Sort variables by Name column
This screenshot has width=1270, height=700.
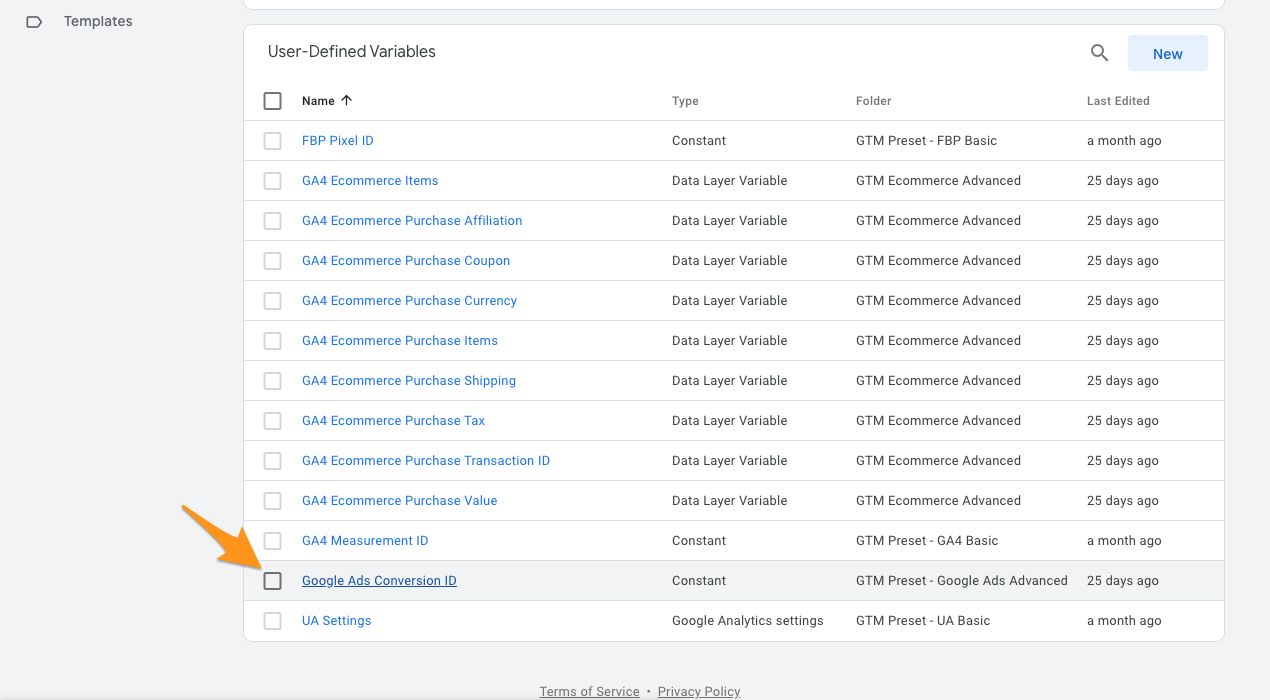click(x=318, y=101)
